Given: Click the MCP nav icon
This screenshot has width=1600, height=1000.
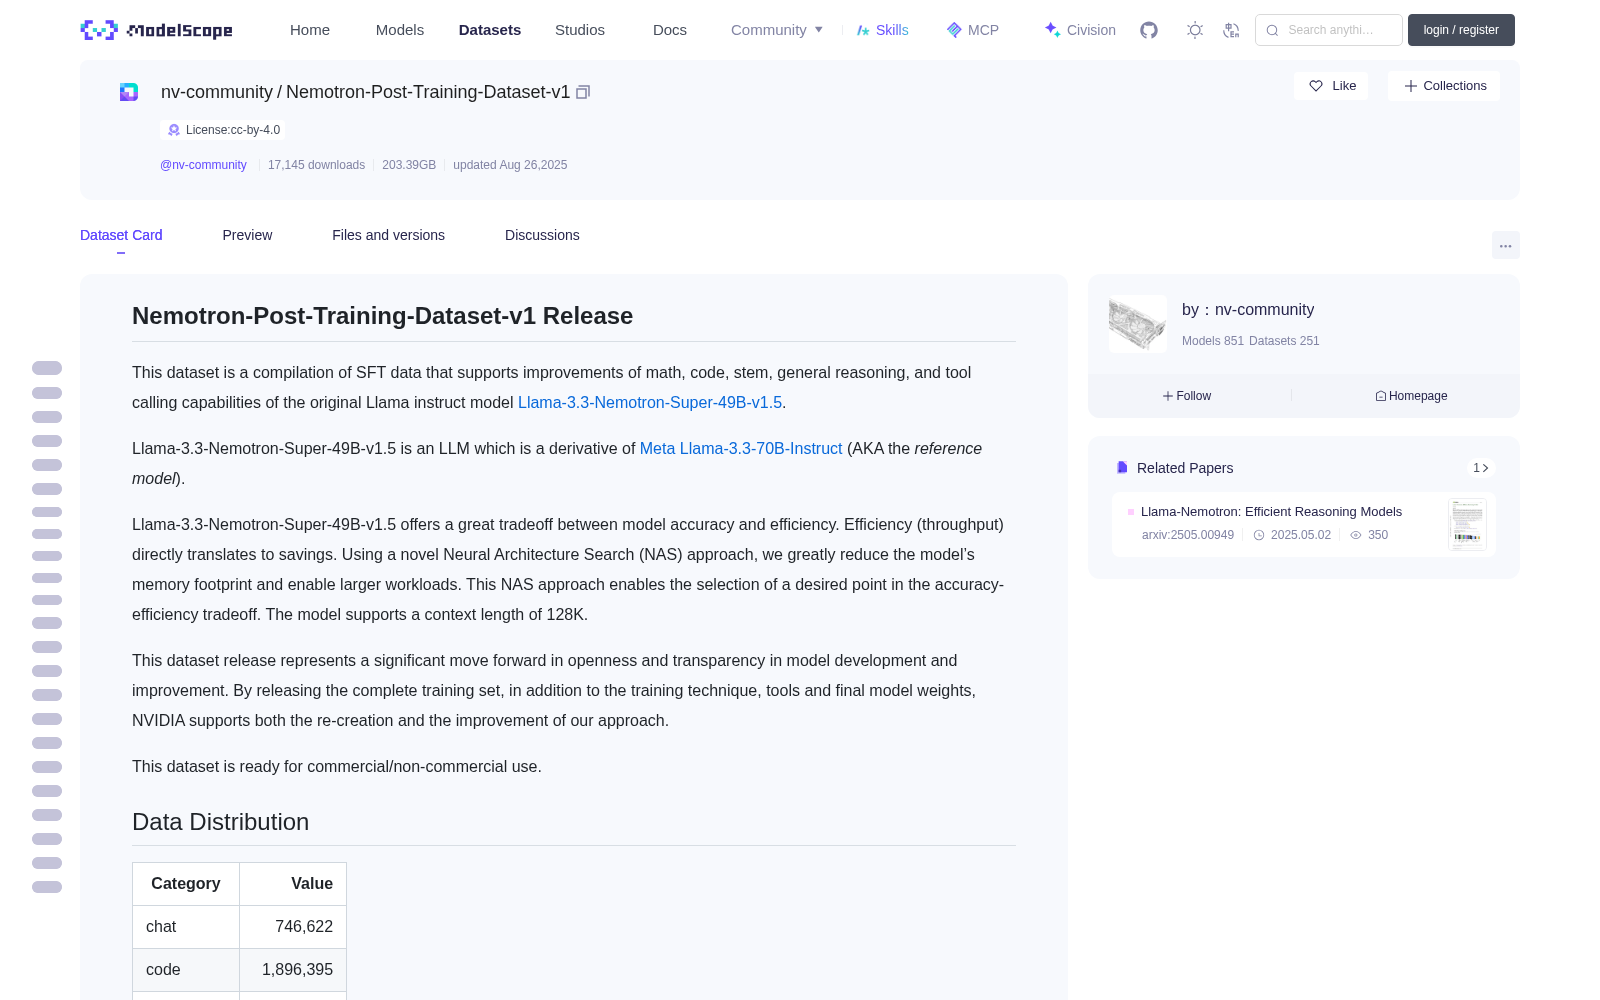Looking at the screenshot, I should pos(954,30).
